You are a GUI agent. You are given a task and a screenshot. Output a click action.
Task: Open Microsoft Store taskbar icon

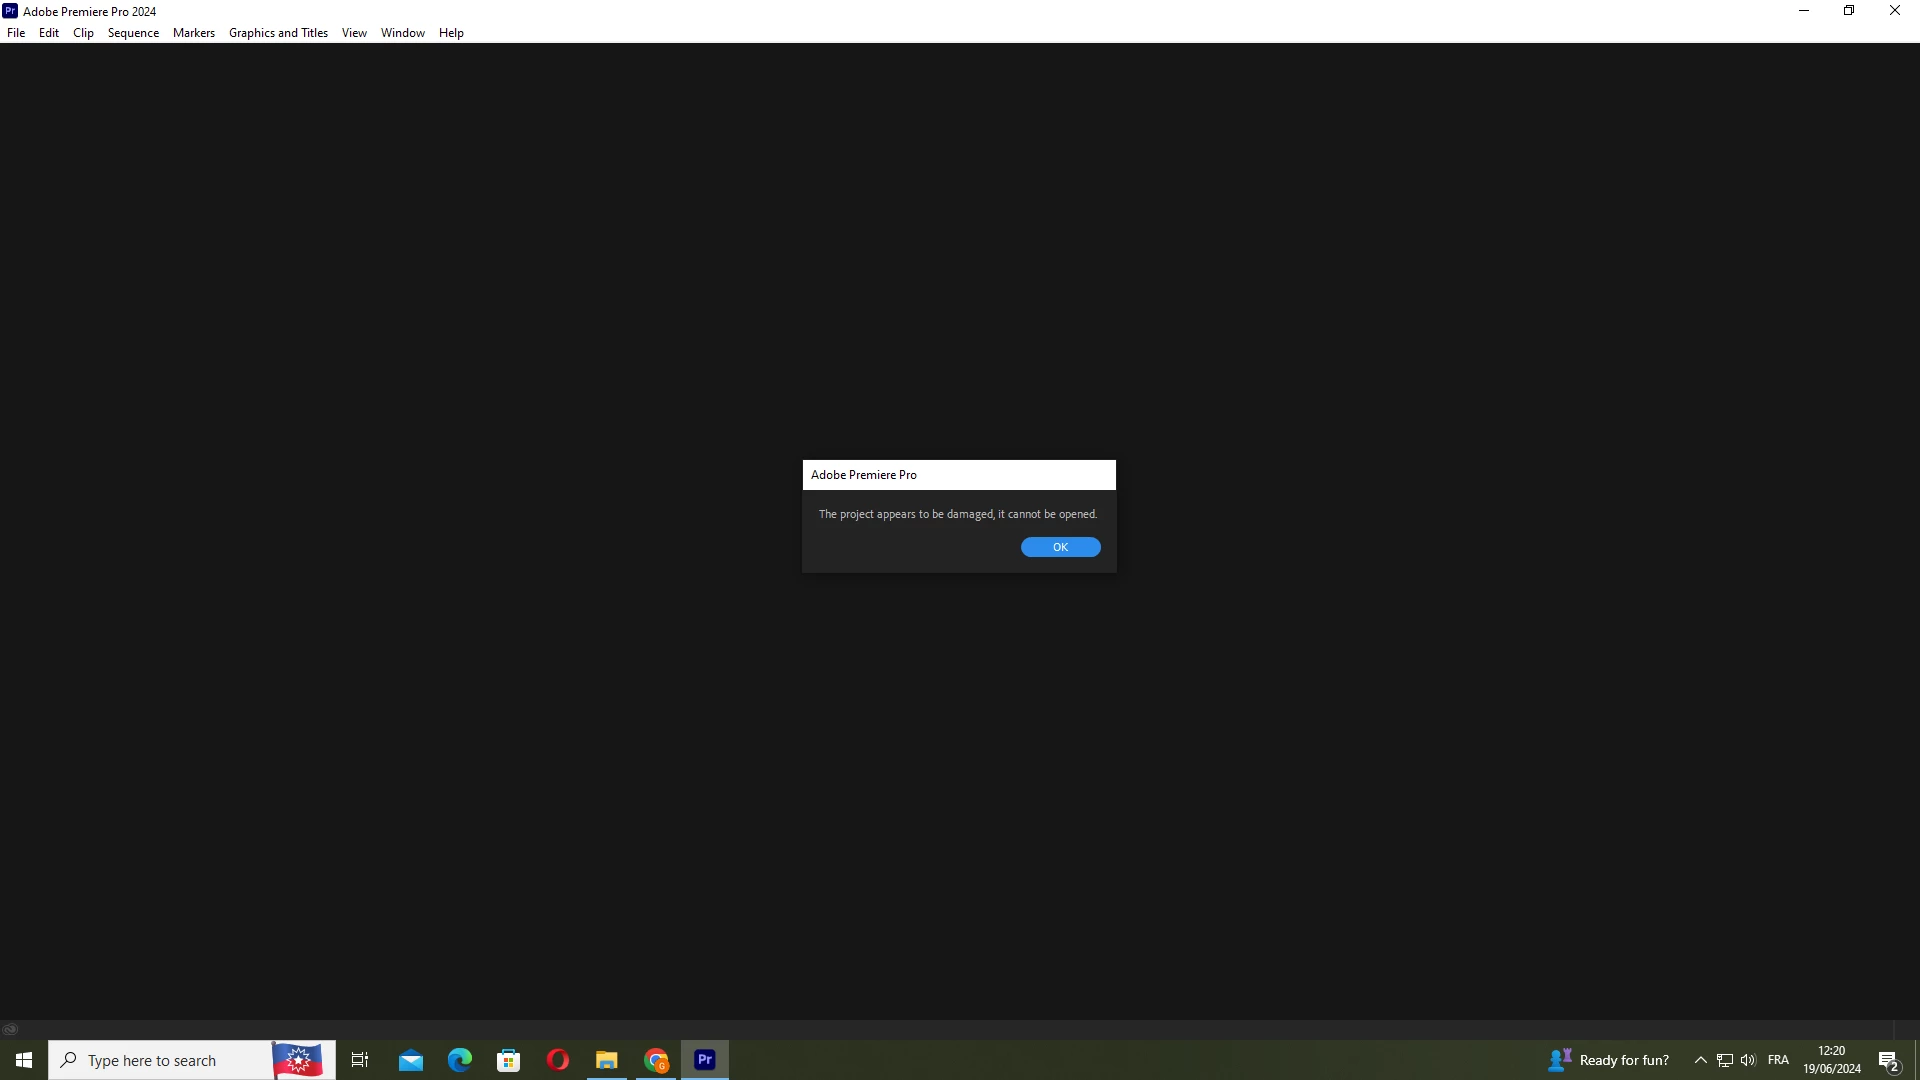point(509,1060)
